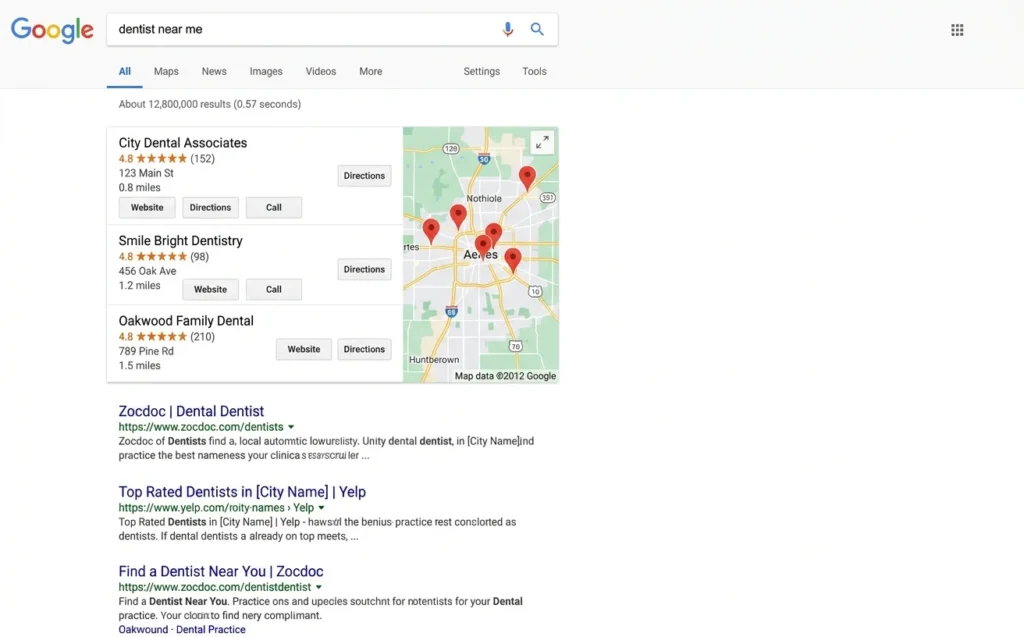This screenshot has width=1024, height=637.
Task: Open the Zocdoc | Dental Dentist result
Action: pyautogui.click(x=191, y=412)
